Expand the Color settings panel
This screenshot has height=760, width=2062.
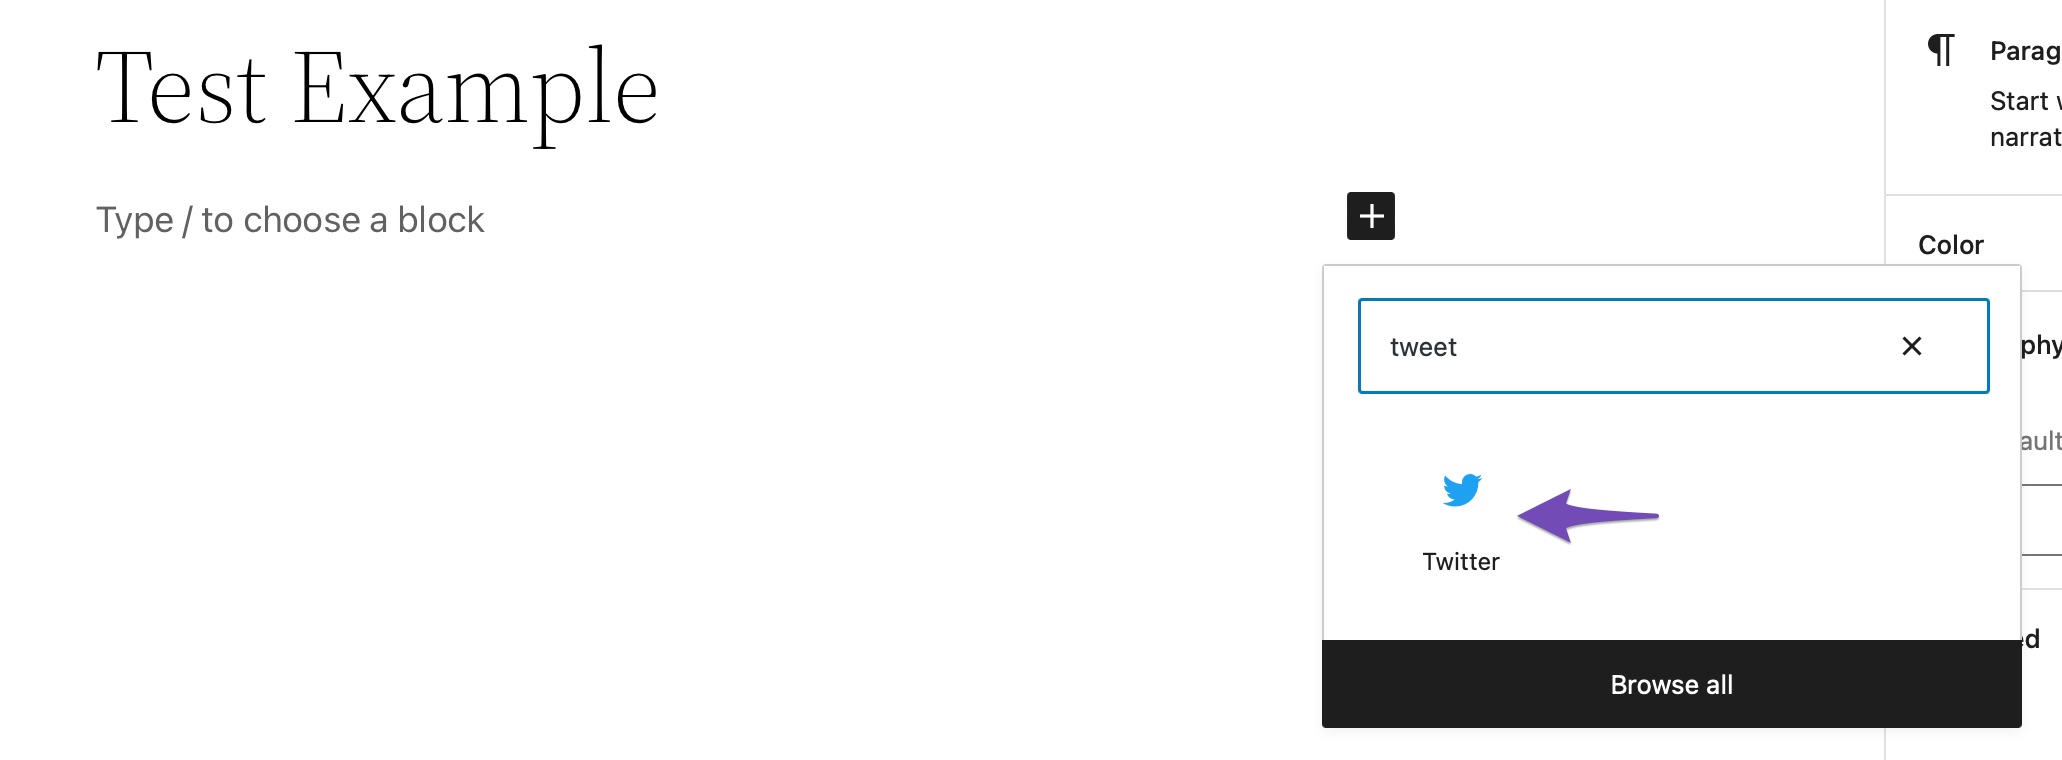pyautogui.click(x=1973, y=245)
